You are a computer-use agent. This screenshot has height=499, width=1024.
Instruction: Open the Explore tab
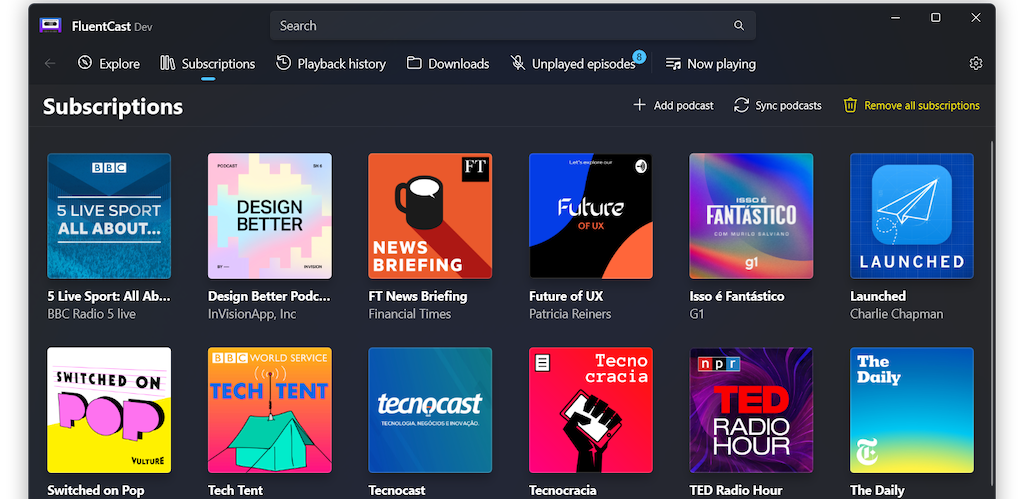(109, 64)
